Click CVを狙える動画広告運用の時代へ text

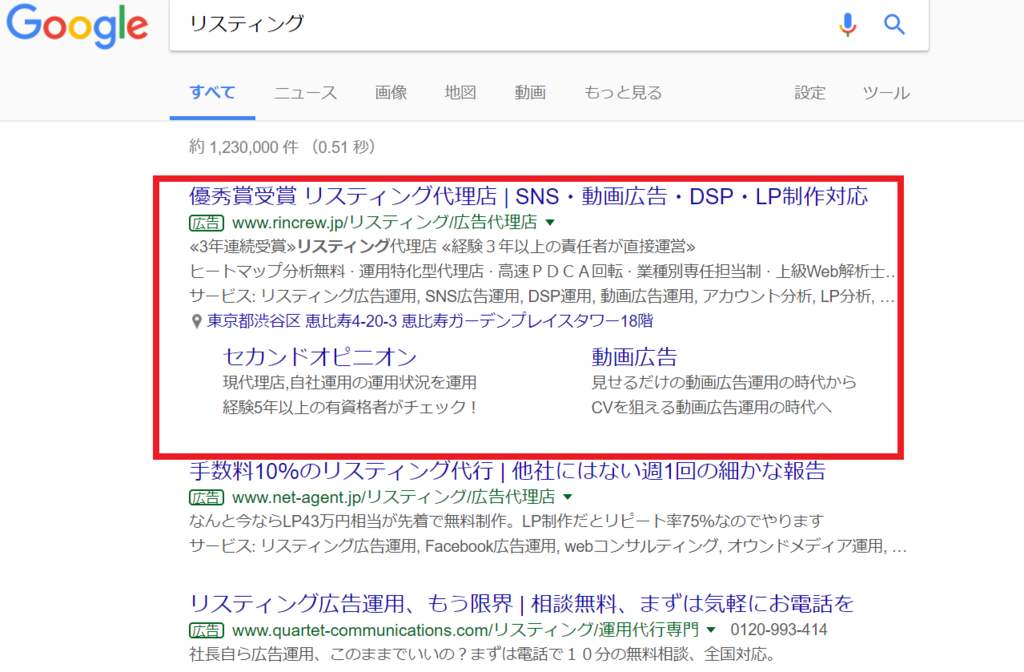711,408
